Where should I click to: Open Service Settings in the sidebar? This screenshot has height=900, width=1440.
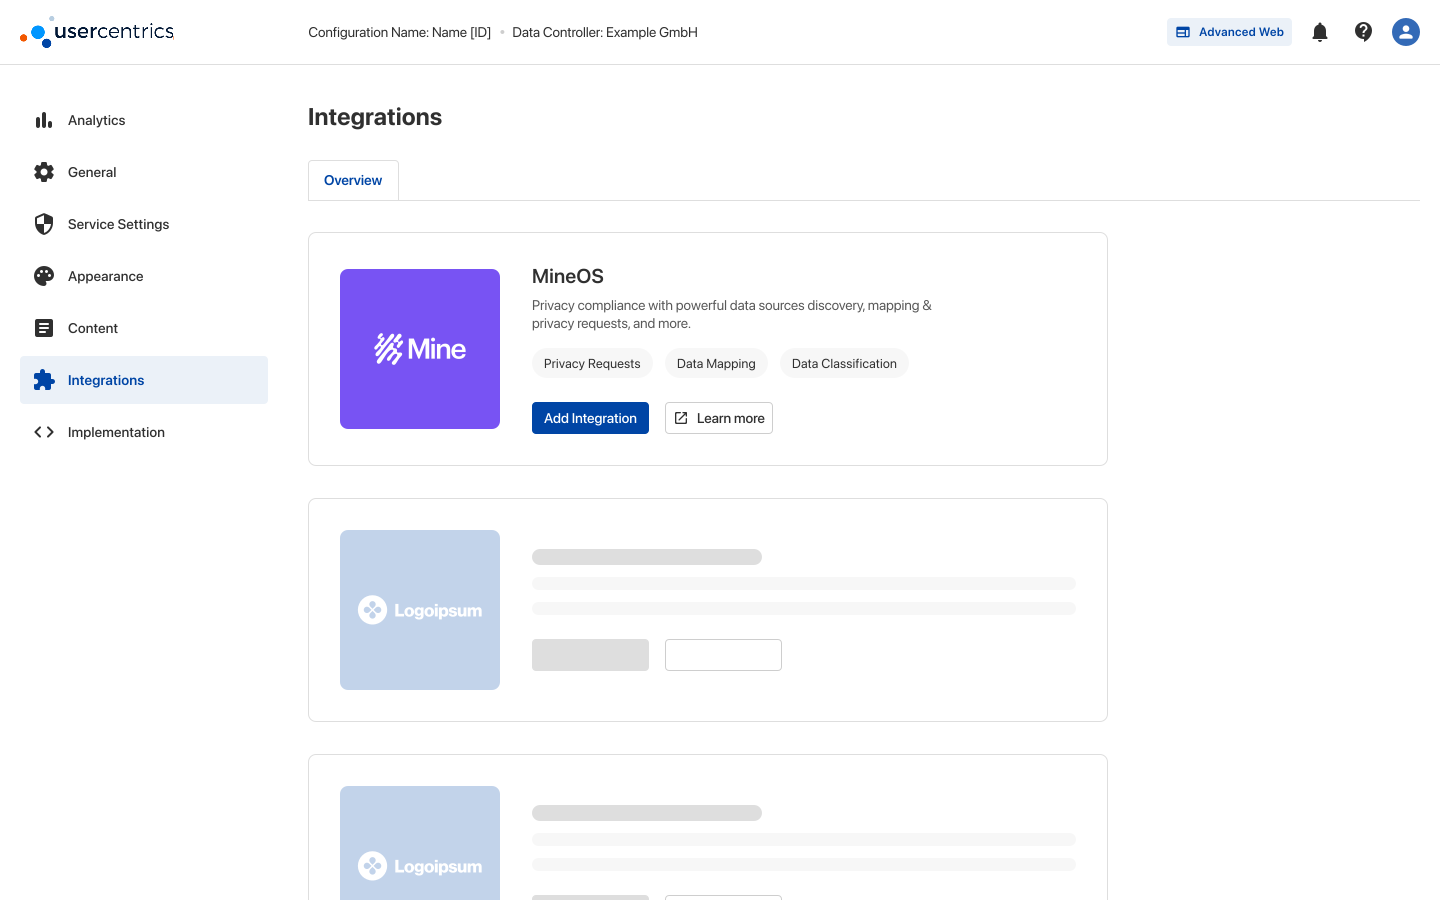[144, 224]
